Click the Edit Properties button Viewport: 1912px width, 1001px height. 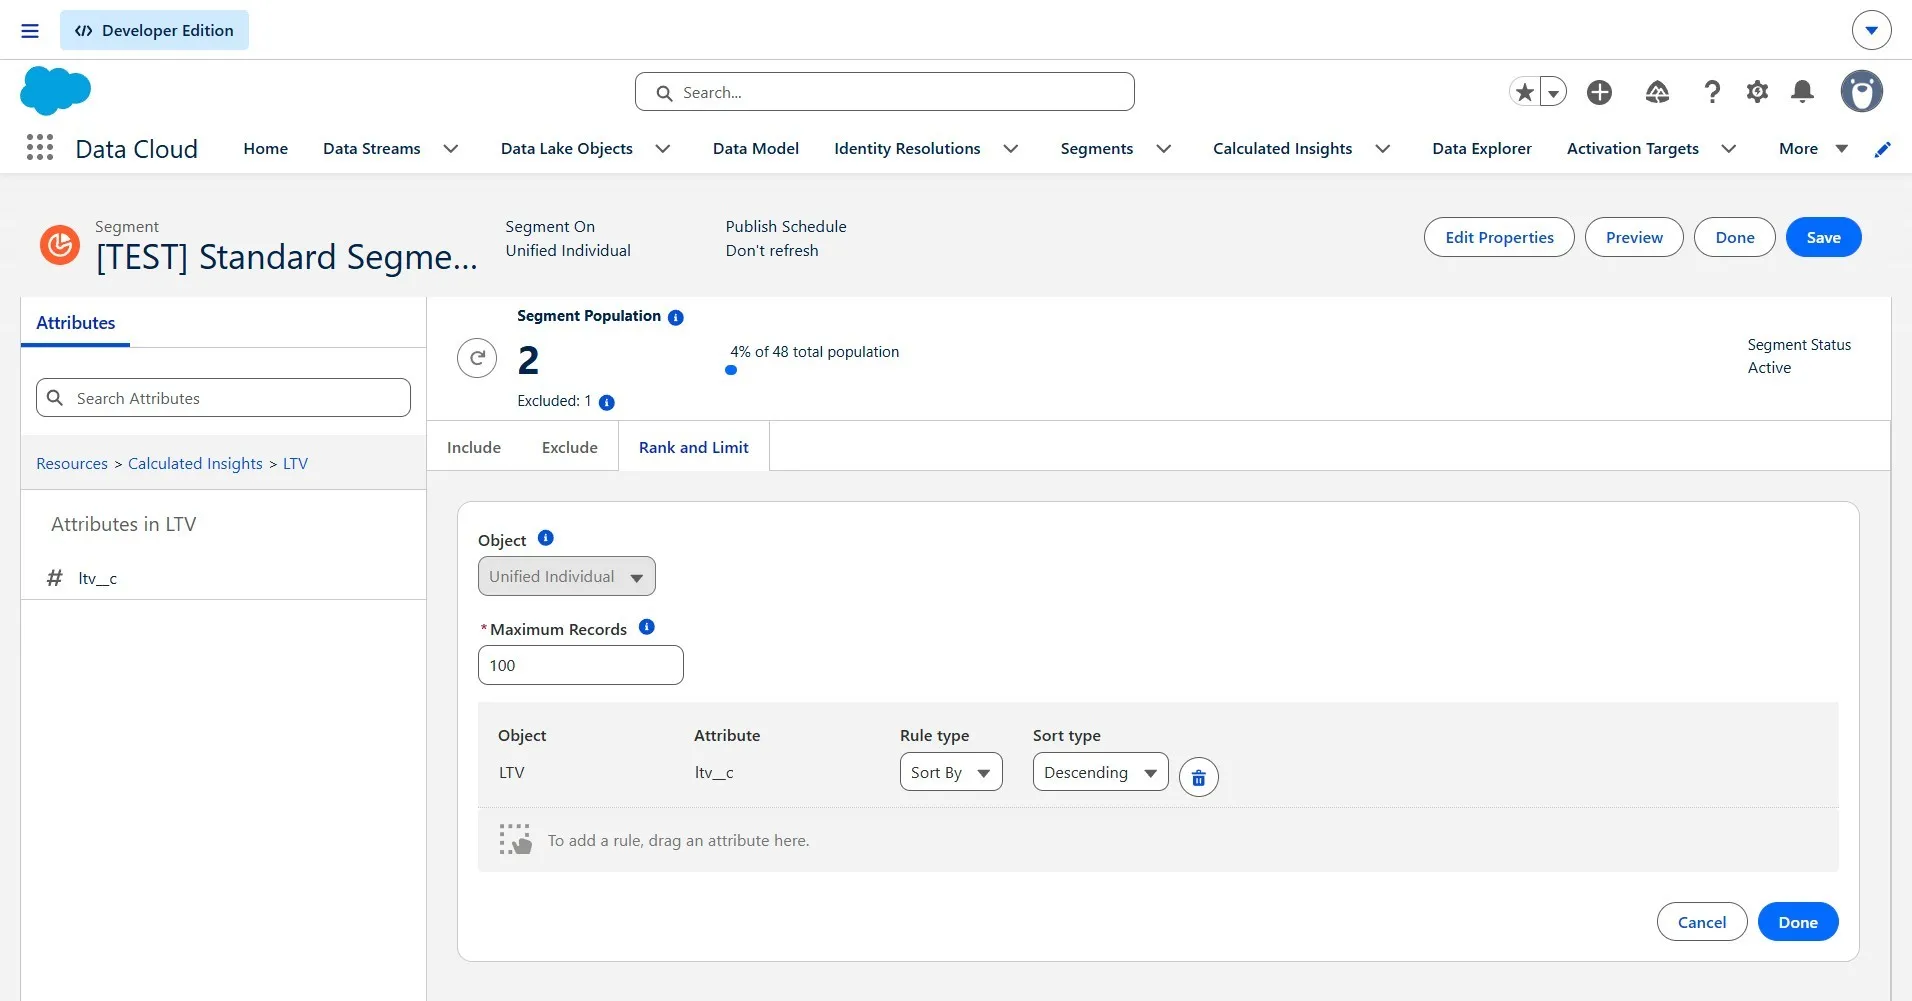[1499, 237]
